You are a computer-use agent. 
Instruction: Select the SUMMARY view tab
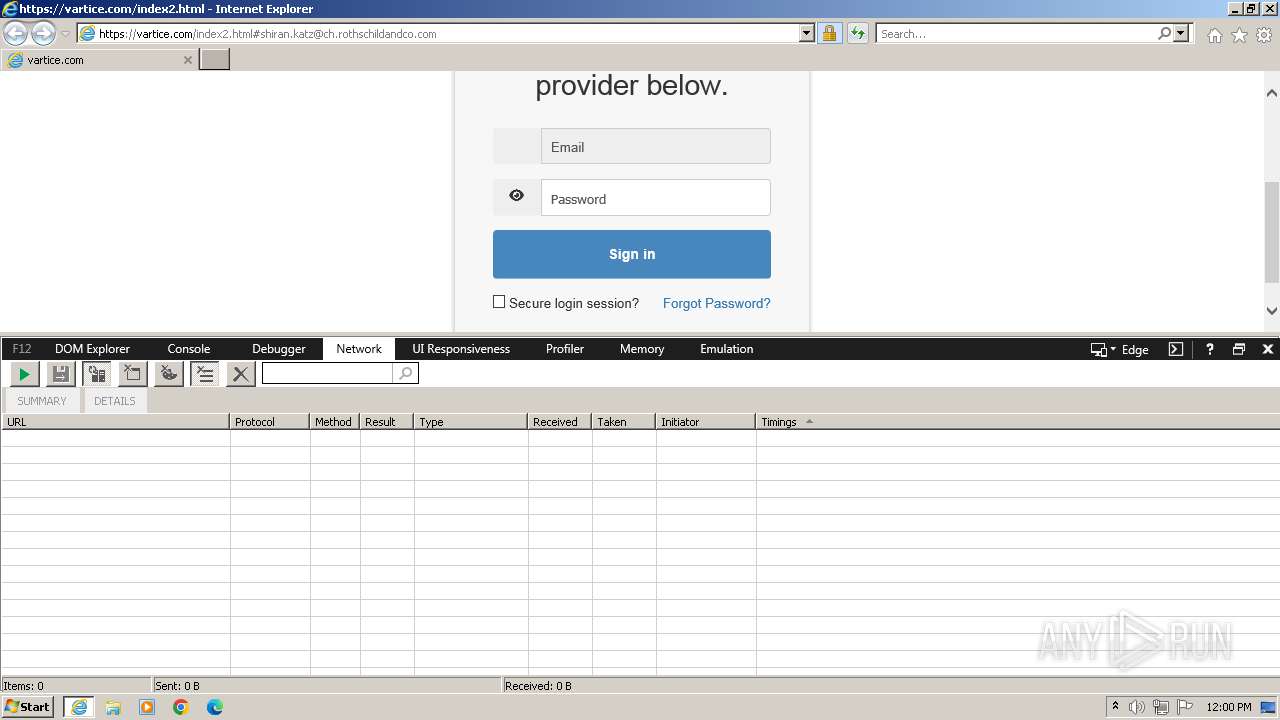coord(42,401)
